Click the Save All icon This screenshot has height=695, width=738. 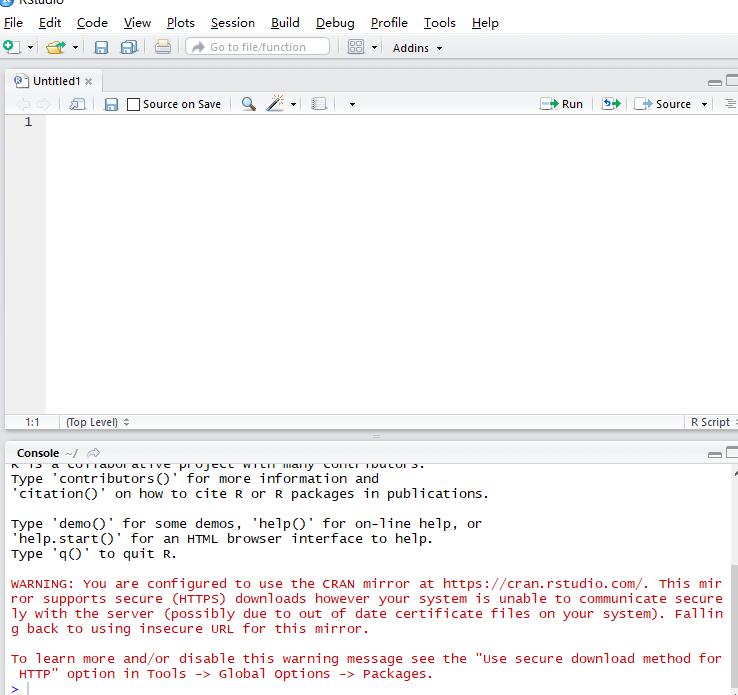(128, 47)
